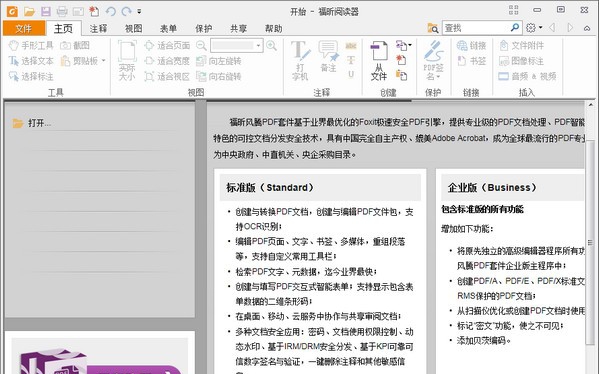Click 适合宽度 fit width
The height and width of the screenshot is (374, 599).
tap(167, 61)
